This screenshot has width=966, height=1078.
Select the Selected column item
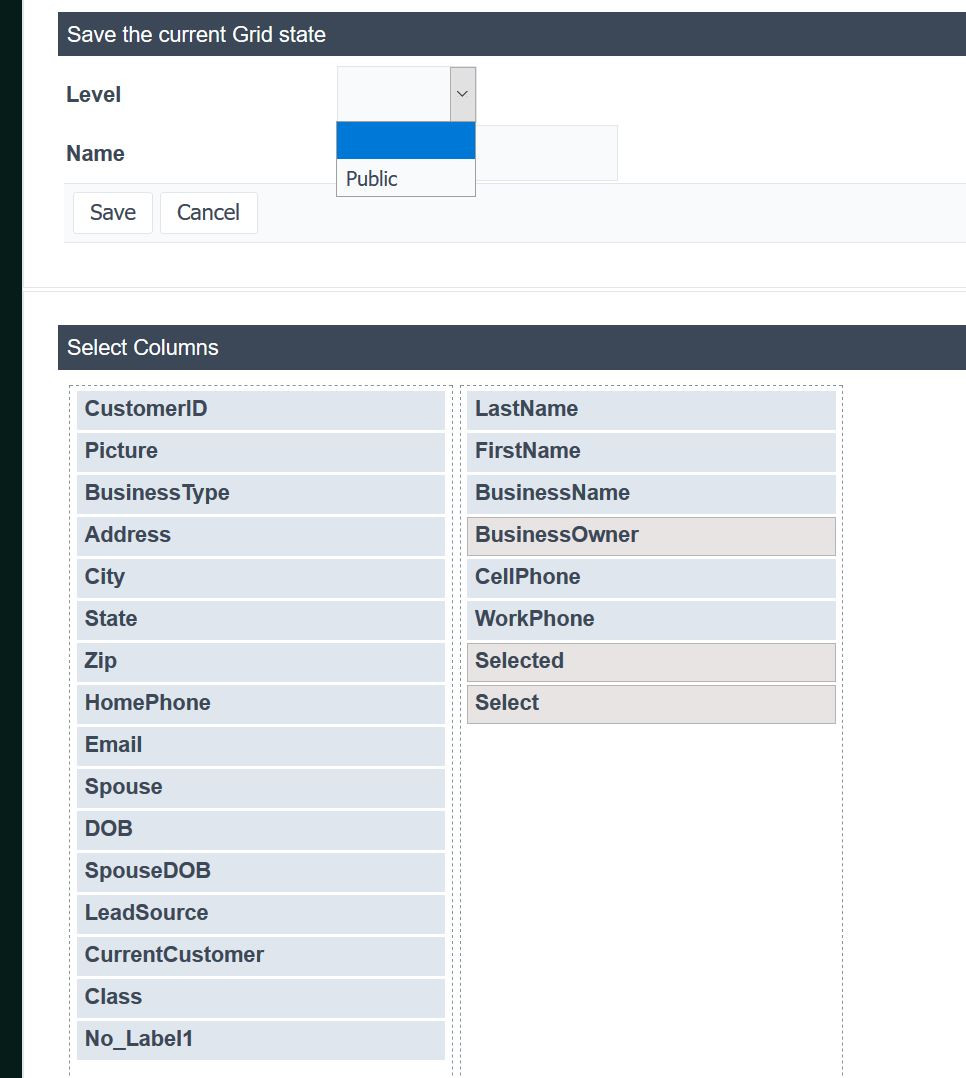click(x=651, y=661)
